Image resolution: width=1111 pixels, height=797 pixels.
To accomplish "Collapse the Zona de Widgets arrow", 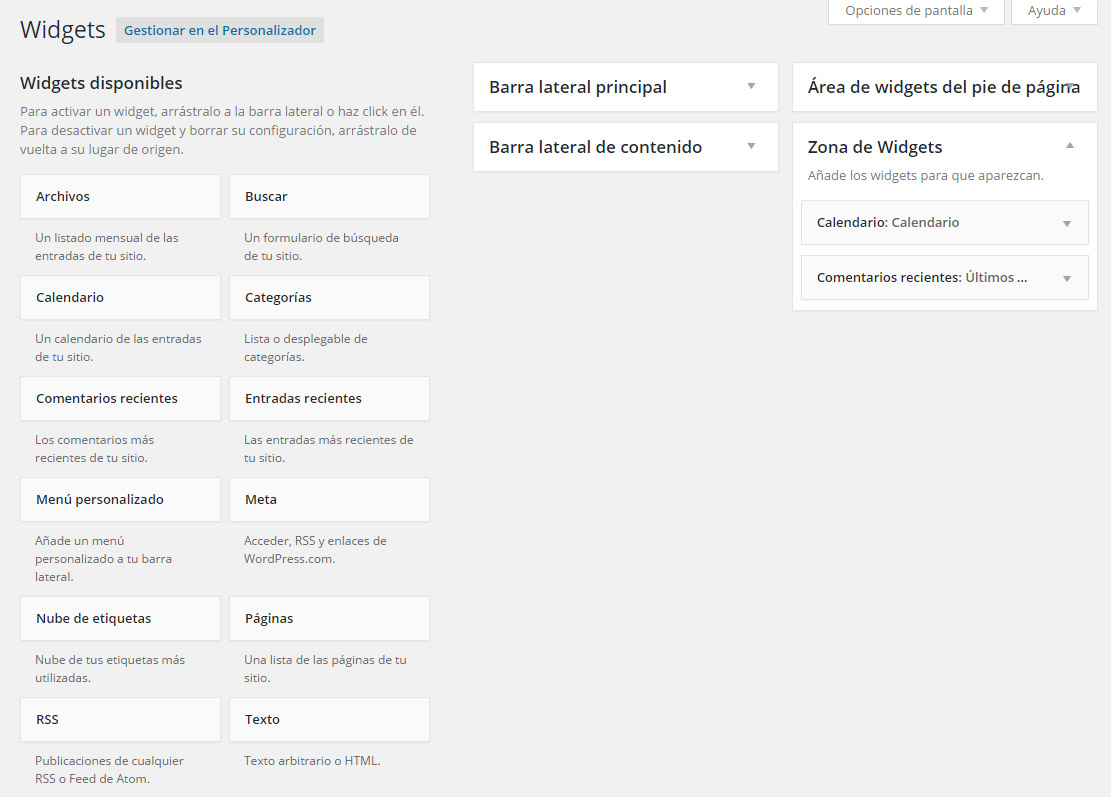I will click(1070, 146).
